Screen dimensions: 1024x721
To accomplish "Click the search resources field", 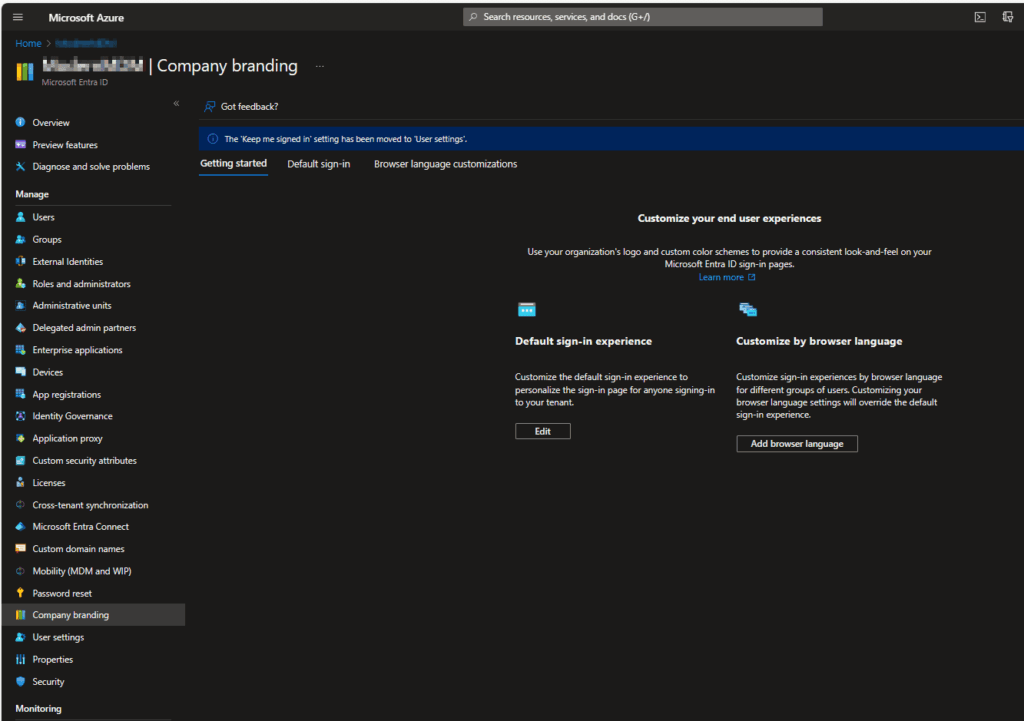I will point(640,16).
